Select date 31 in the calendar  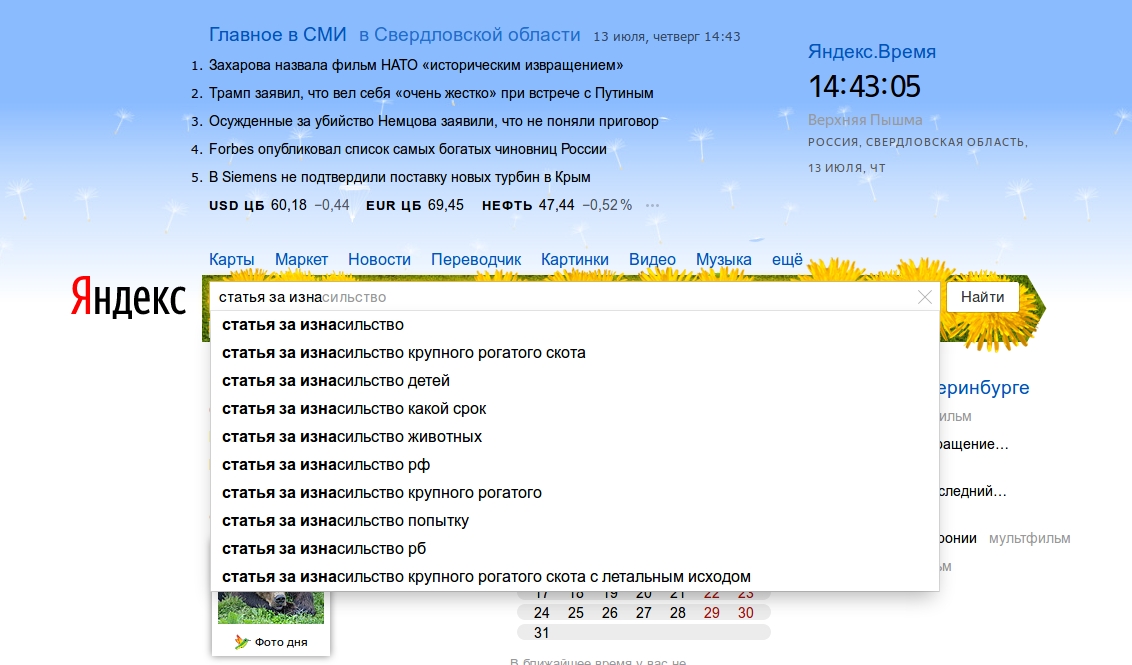coord(541,633)
